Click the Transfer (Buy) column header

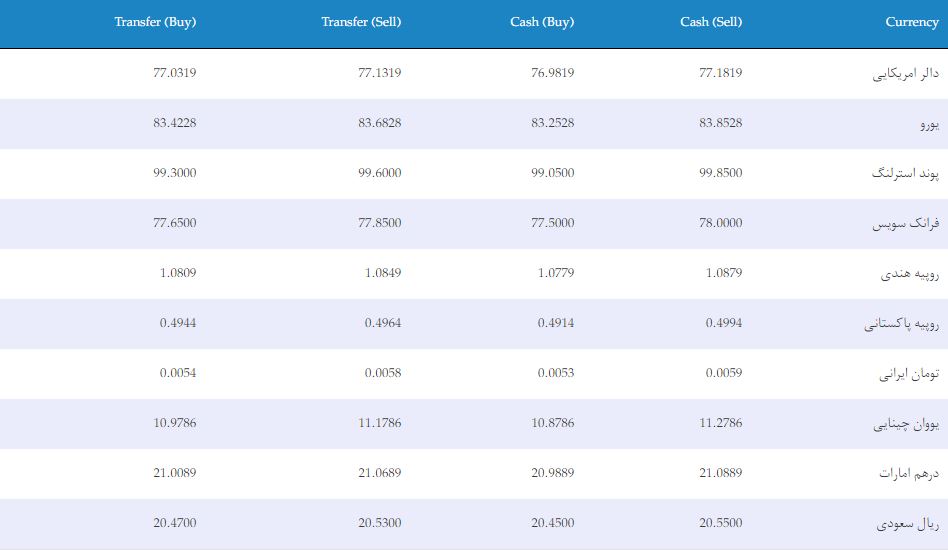pos(155,22)
